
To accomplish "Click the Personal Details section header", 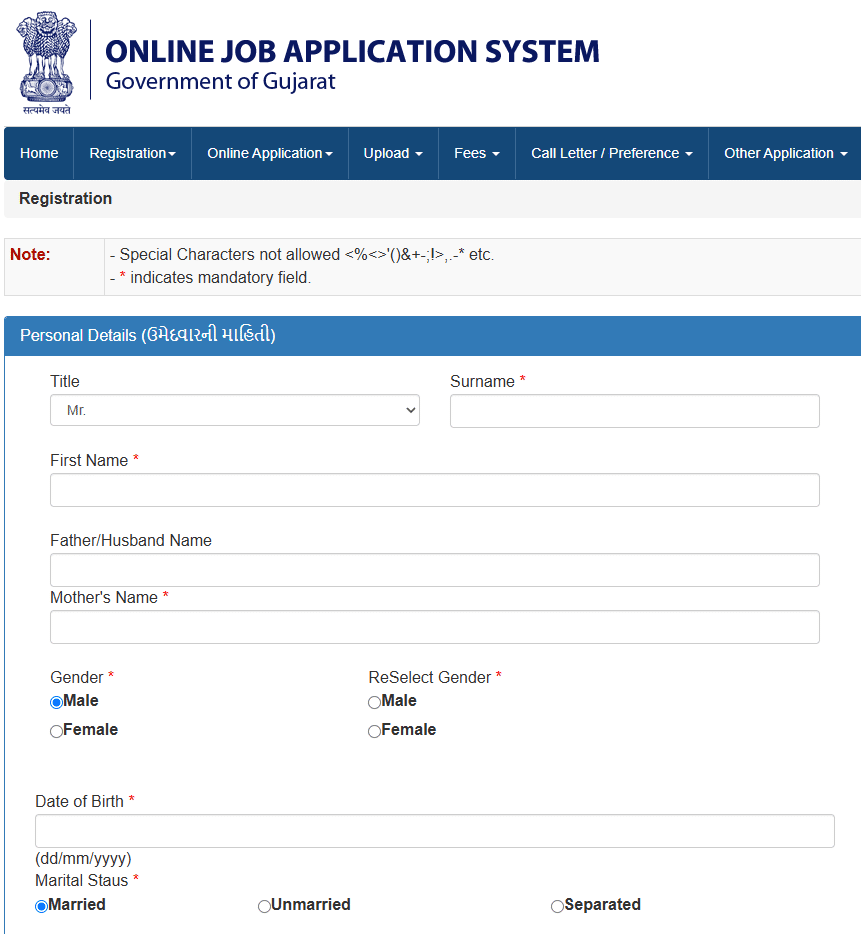I will 433,335.
